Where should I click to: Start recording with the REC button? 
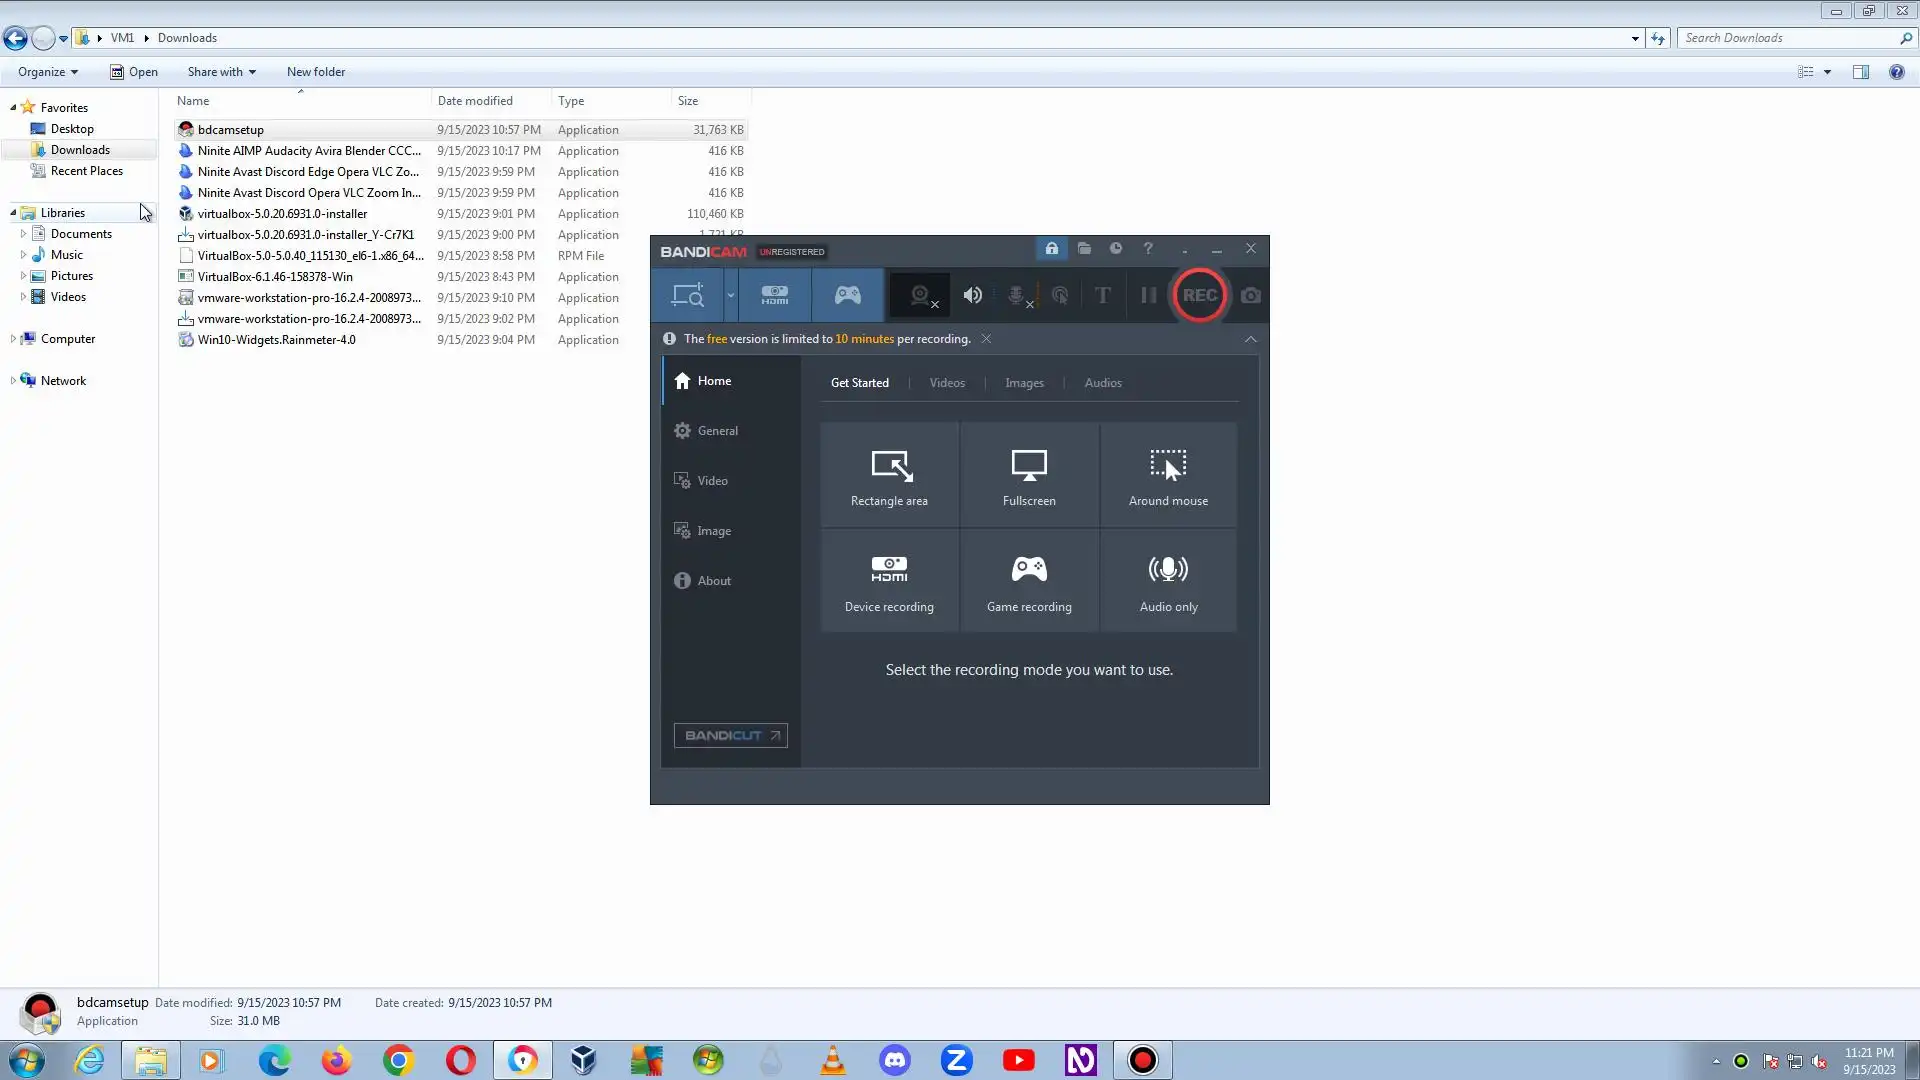point(1199,295)
